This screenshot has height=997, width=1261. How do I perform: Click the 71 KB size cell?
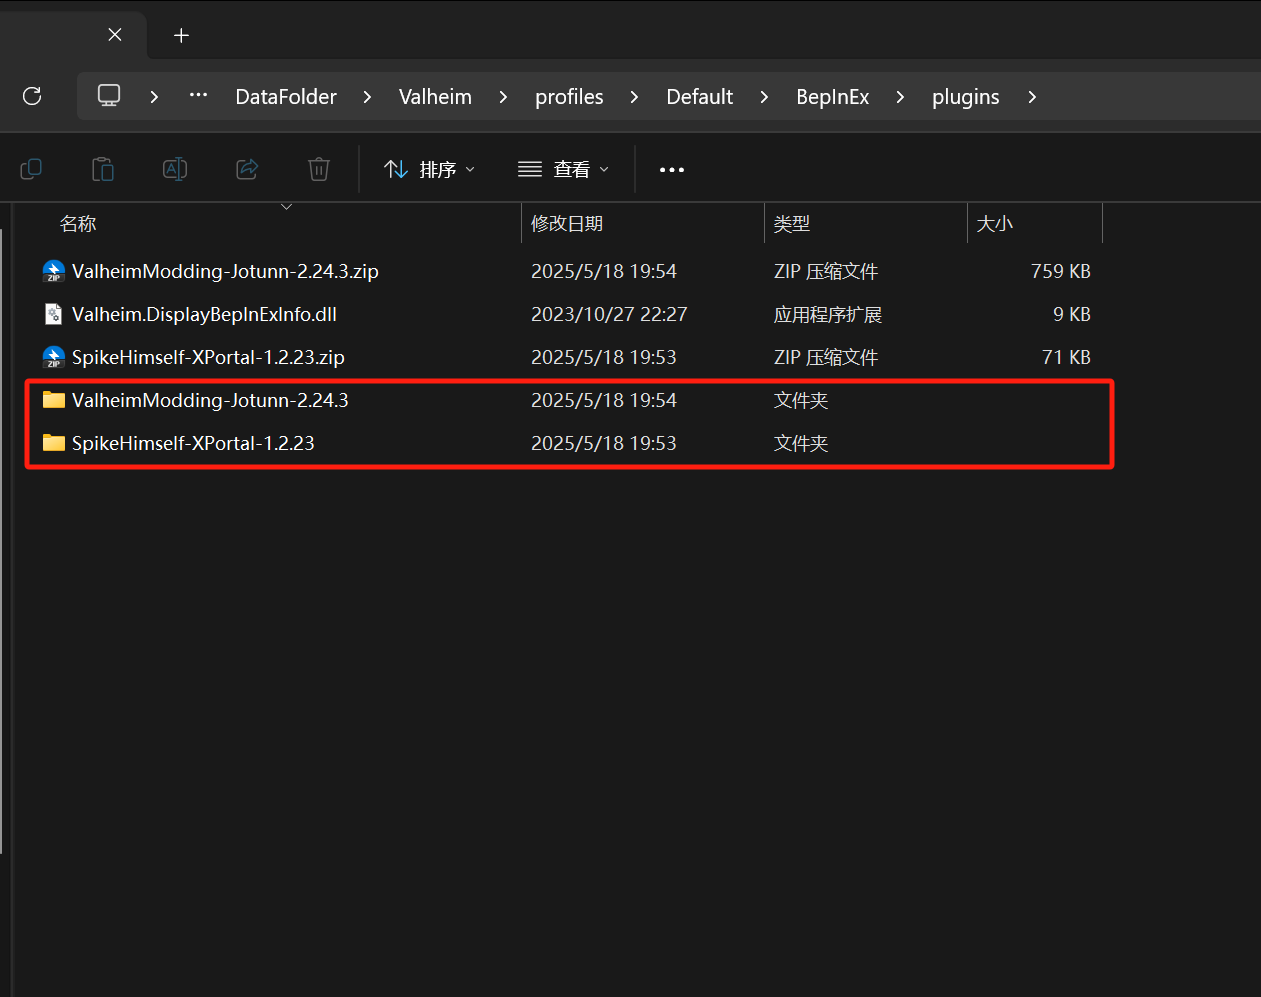(1066, 357)
